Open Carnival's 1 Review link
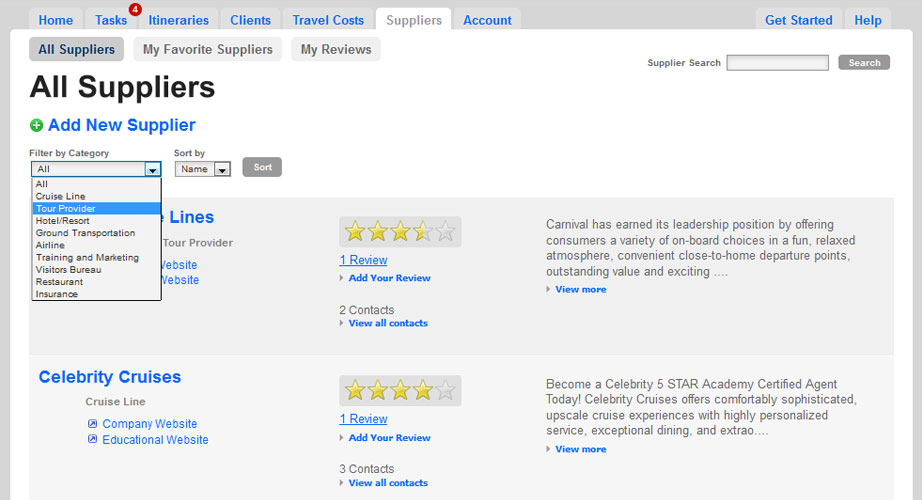This screenshot has width=922, height=500. point(363,260)
